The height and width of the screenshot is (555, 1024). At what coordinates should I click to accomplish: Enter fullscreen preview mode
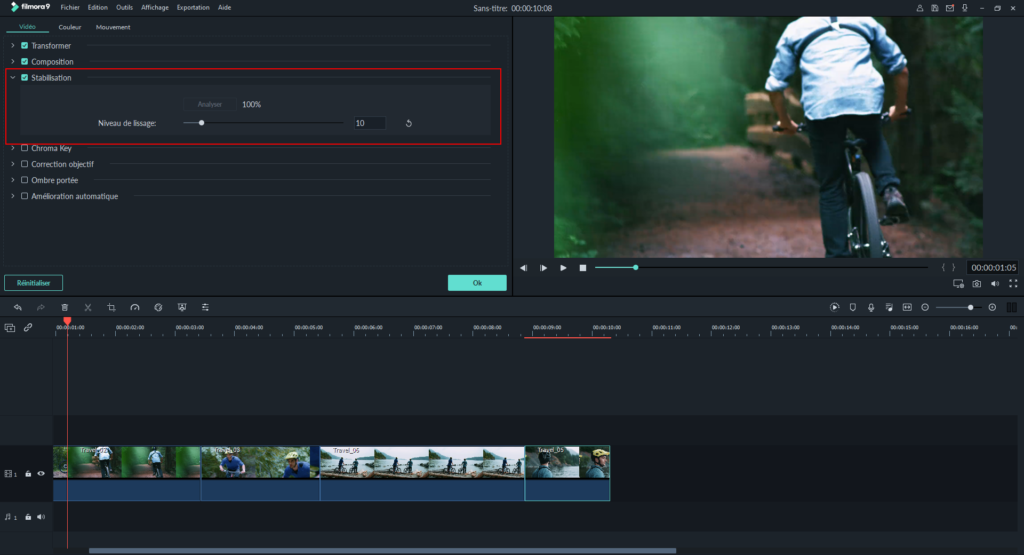(x=1013, y=284)
